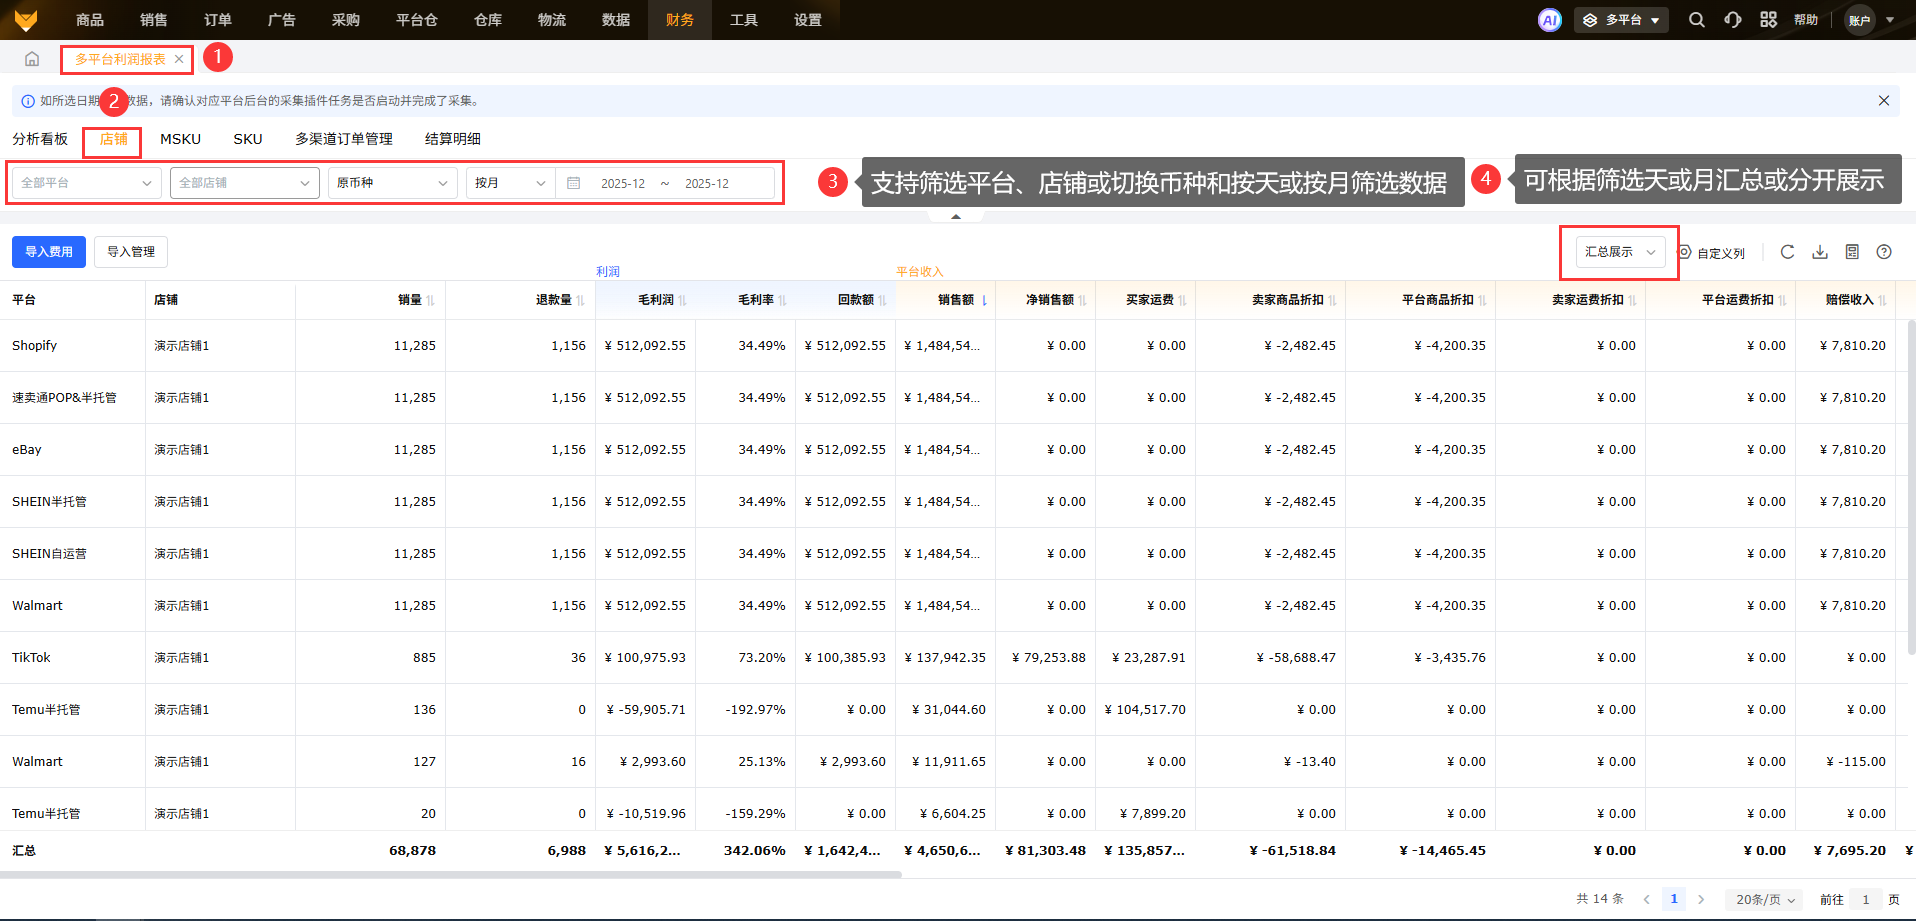
Task: Dismiss the blue info banner
Action: coord(1883,101)
